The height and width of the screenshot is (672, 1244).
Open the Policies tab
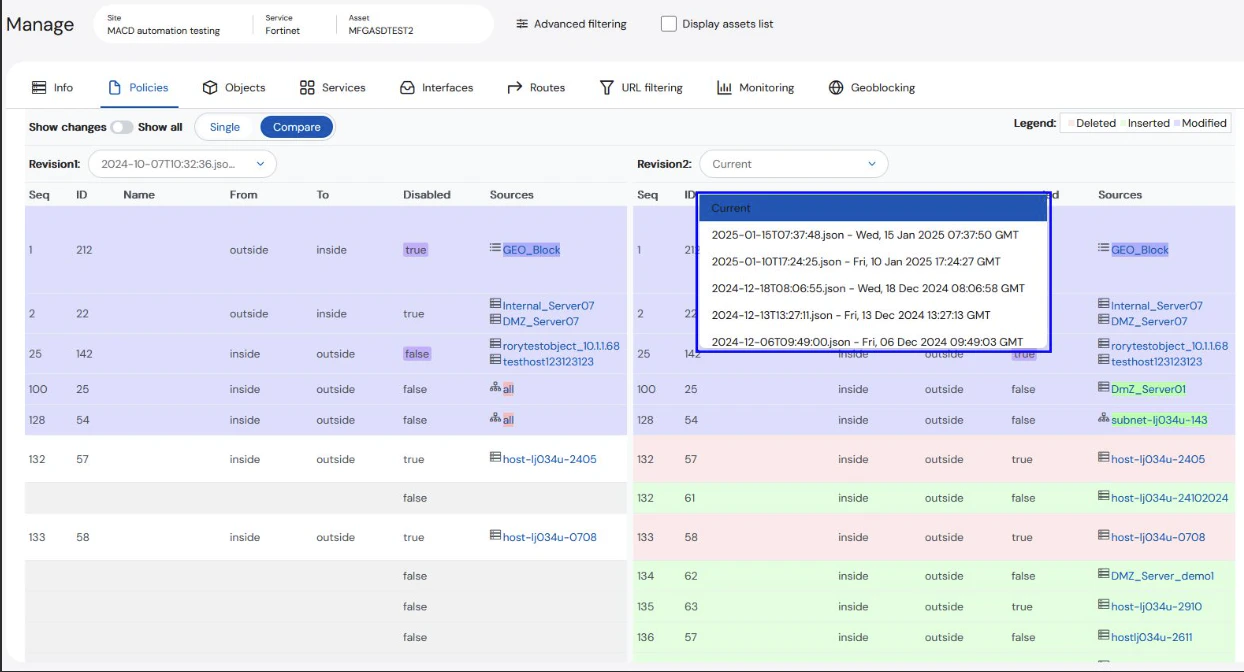pyautogui.click(x=139, y=88)
